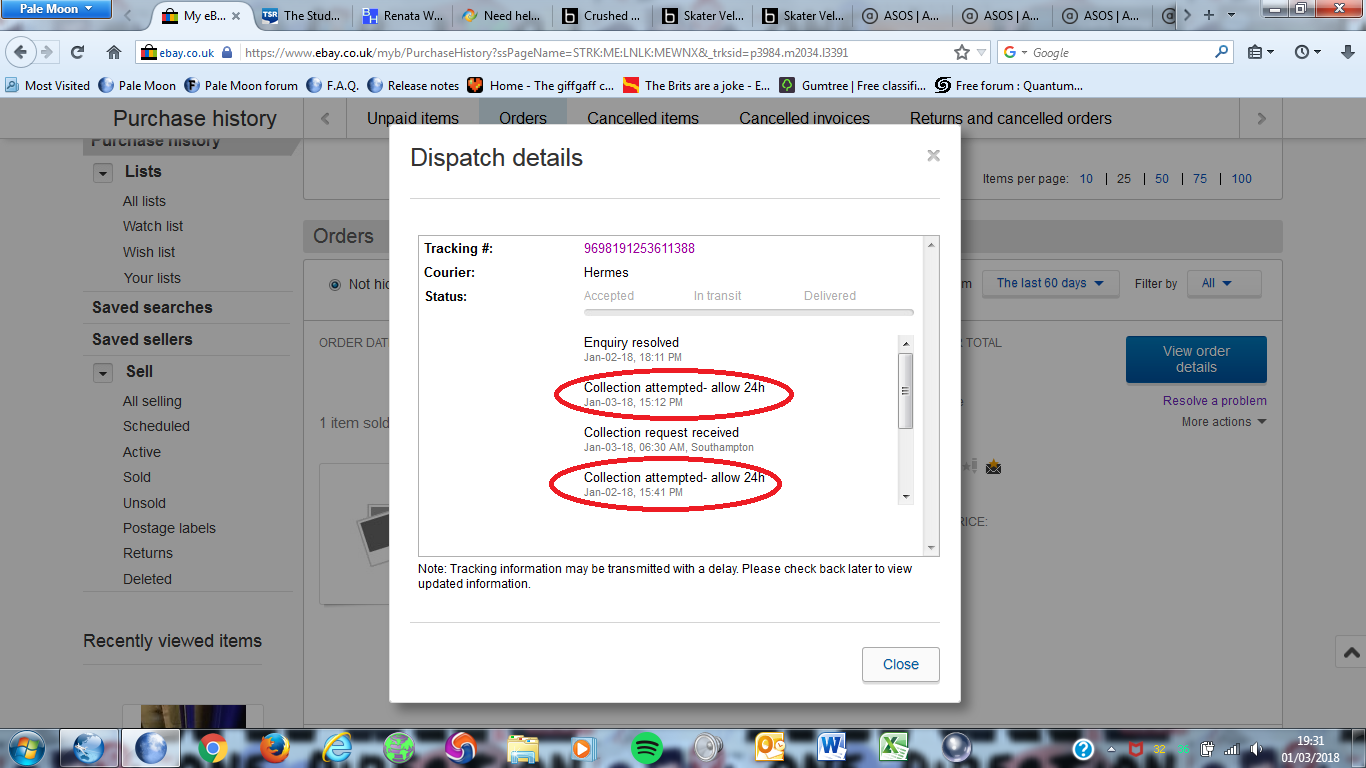Image resolution: width=1366 pixels, height=768 pixels.
Task: Click the View order details button
Action: (1196, 359)
